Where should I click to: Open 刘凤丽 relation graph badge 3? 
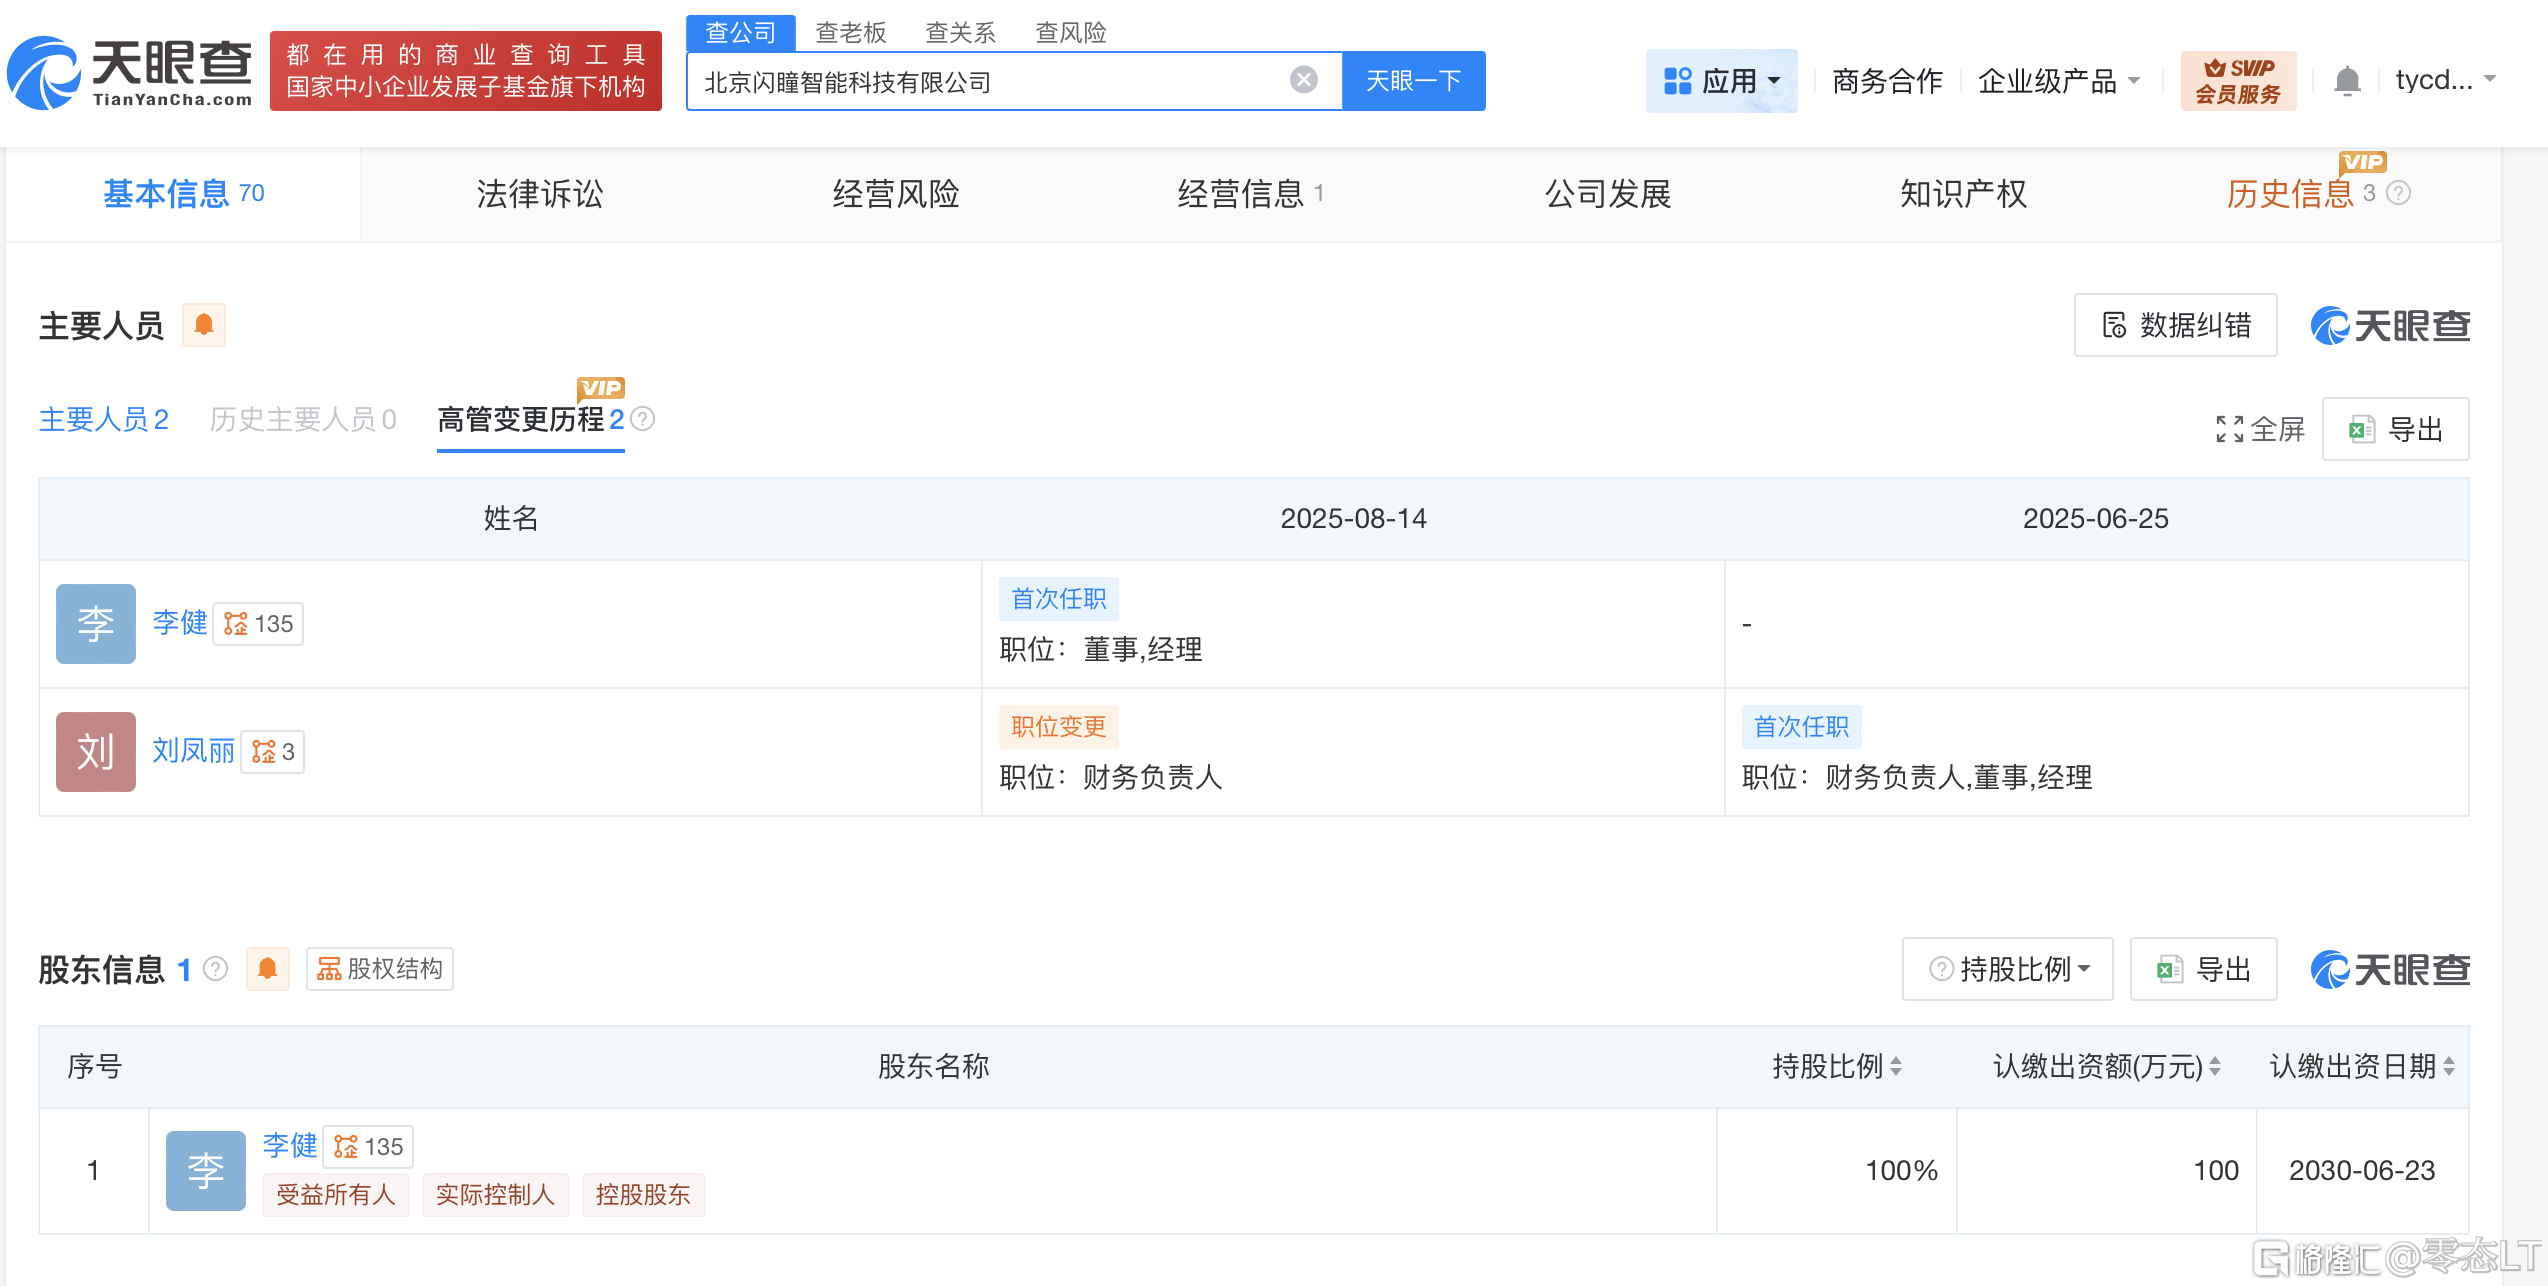coord(273,752)
